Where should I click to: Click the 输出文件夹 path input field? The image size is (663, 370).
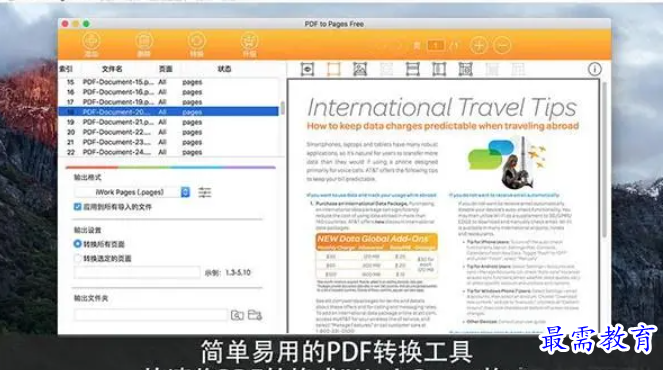(151, 315)
